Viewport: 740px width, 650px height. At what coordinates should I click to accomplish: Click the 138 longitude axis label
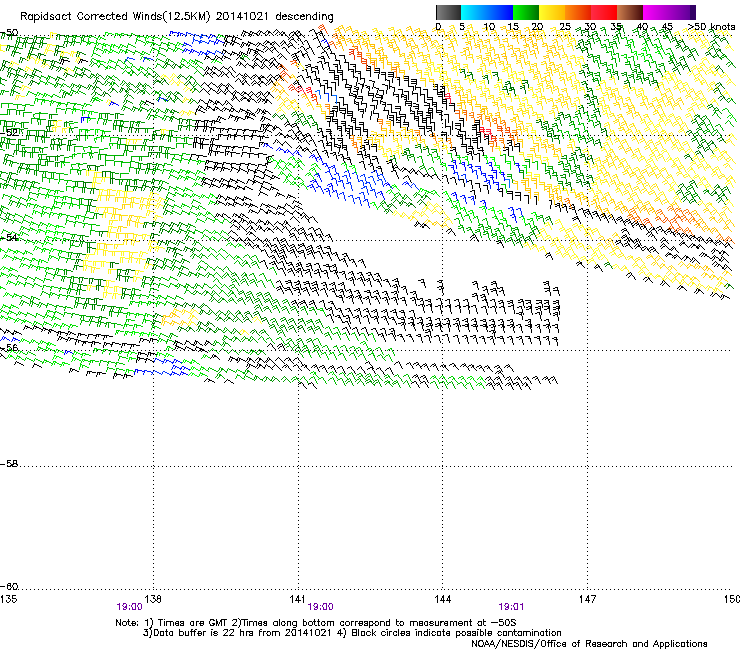click(x=153, y=599)
